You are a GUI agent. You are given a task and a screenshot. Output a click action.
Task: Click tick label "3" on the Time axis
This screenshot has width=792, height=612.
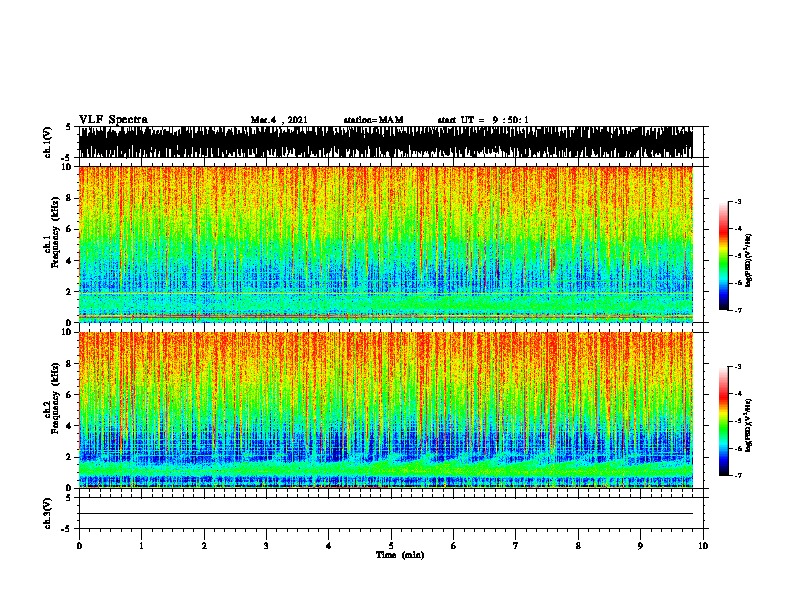pos(266,546)
